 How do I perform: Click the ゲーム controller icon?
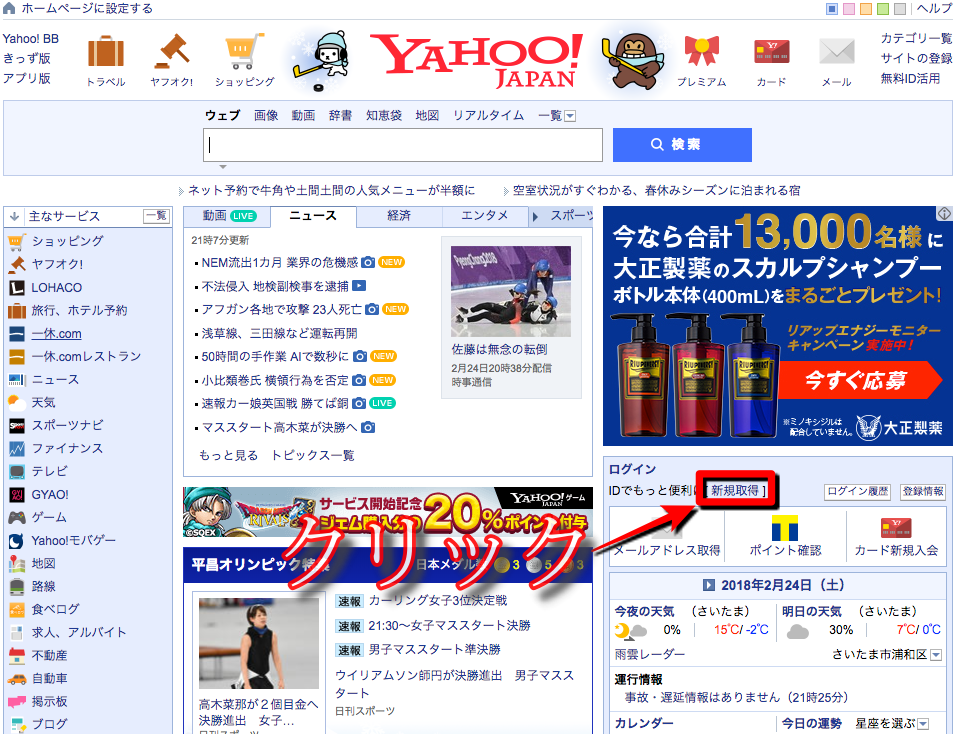[16, 518]
